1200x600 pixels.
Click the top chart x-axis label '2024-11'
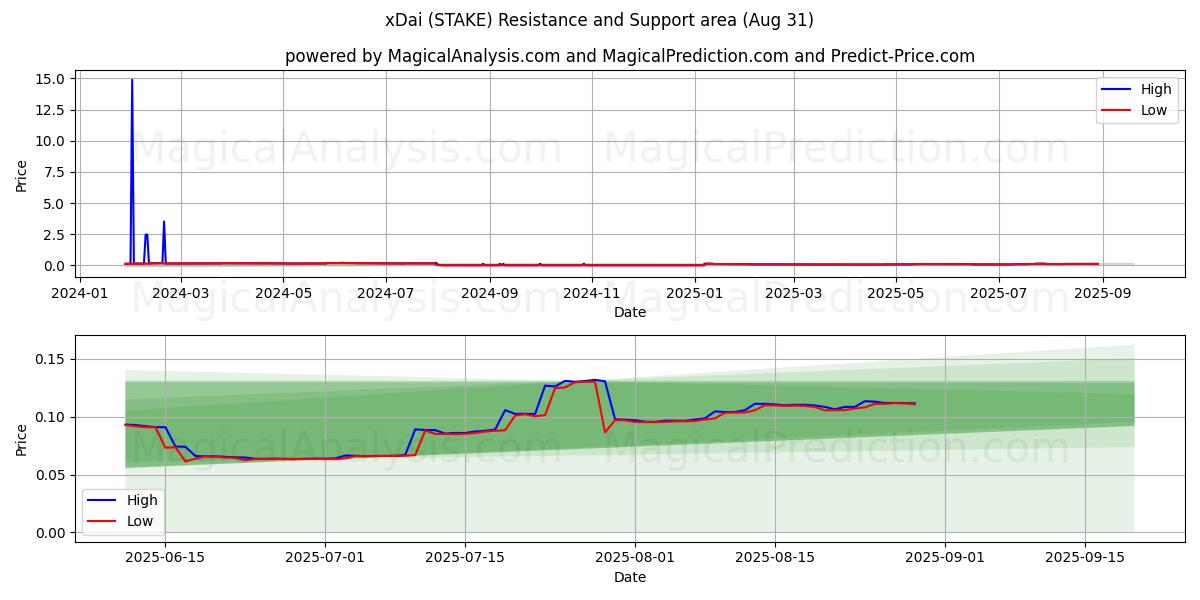coord(591,293)
